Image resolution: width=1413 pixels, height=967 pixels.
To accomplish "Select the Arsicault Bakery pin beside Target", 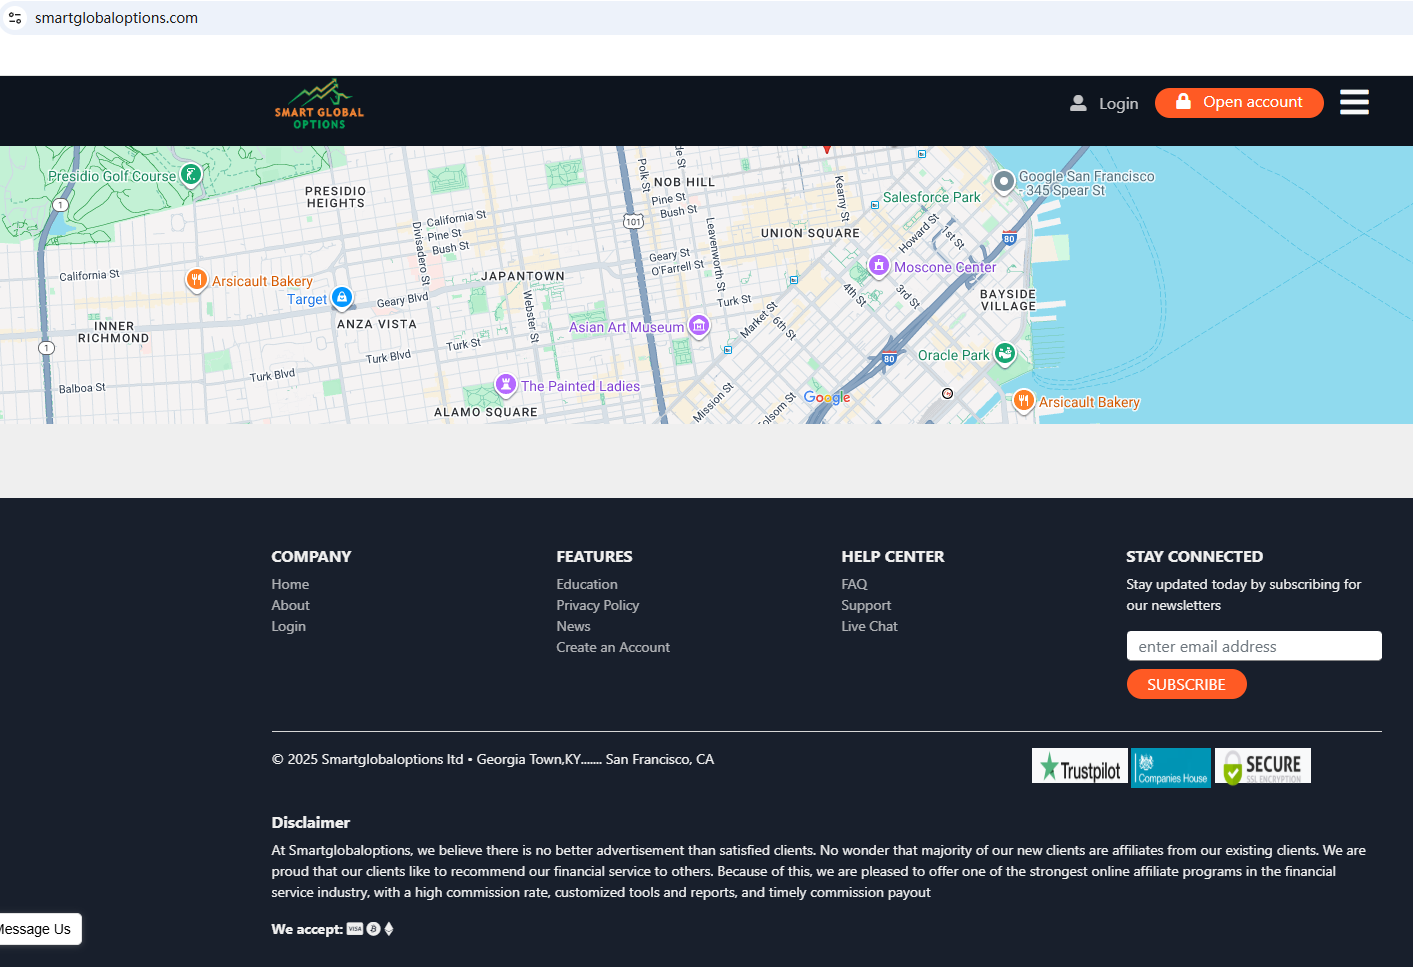I will (x=197, y=280).
